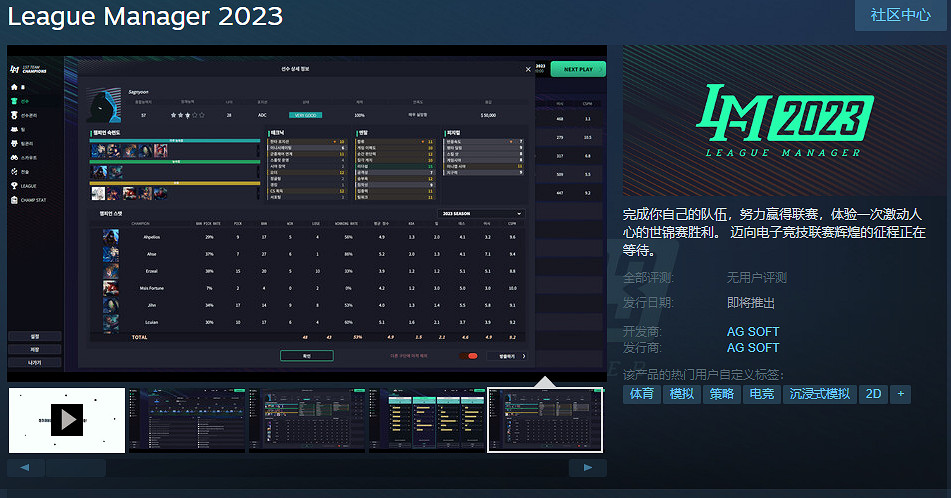Viewport: 951px width, 498px height.
Task: Select the second screenshot thumbnail
Action: pos(187,420)
